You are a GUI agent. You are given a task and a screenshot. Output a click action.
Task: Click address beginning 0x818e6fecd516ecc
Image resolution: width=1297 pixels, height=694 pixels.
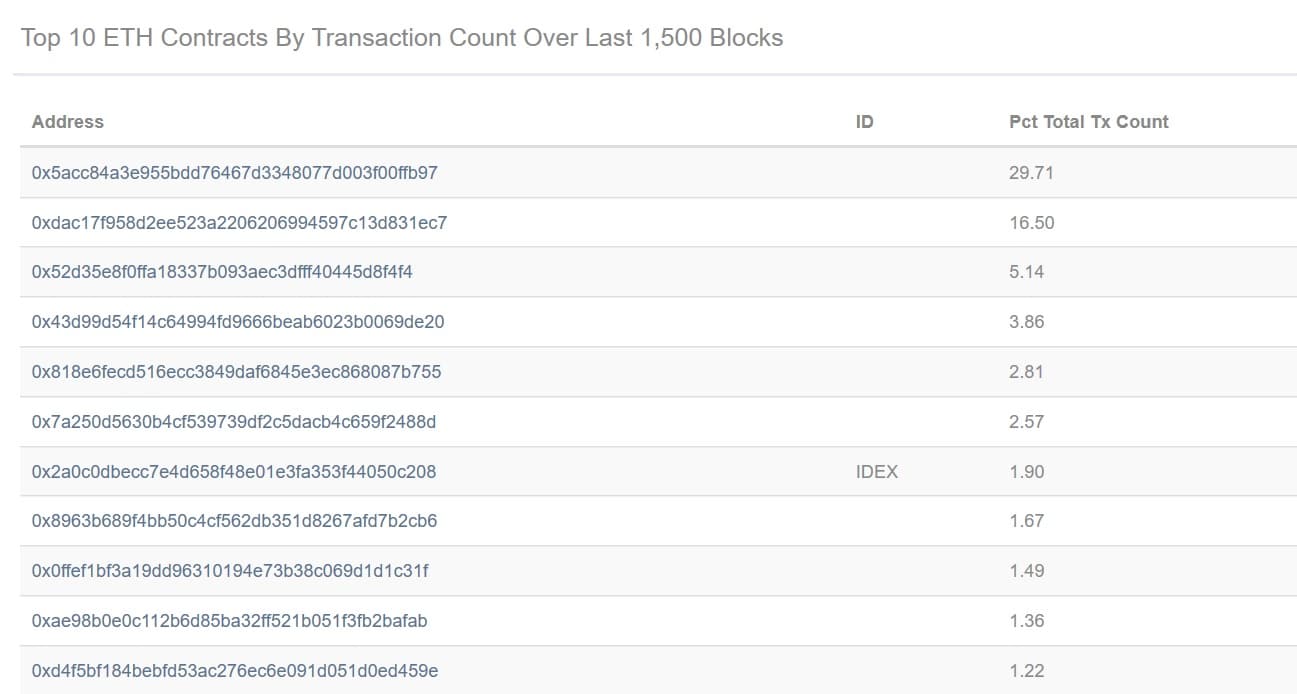pyautogui.click(x=236, y=372)
